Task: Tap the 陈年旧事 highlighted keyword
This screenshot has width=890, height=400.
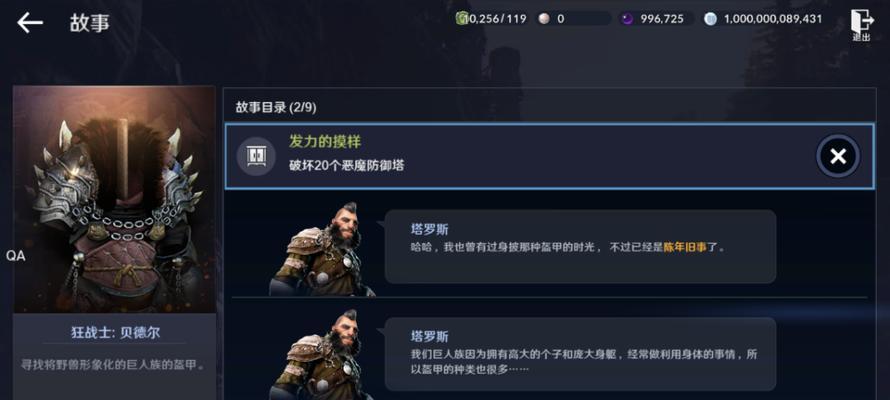Action: tap(685, 247)
